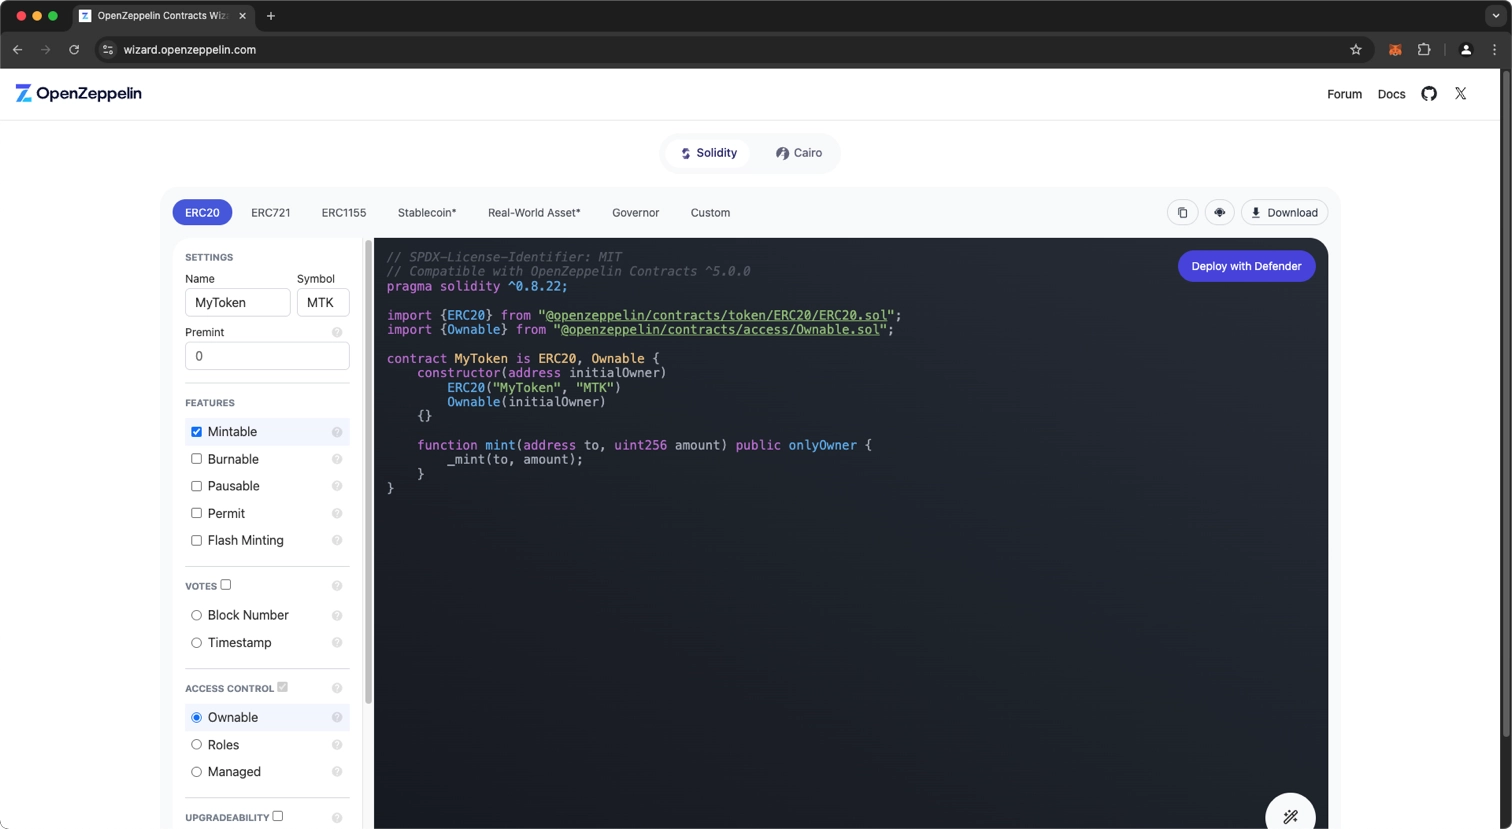This screenshot has width=1512, height=829.
Task: Open the AI wizard assistant button
Action: tap(1290, 816)
